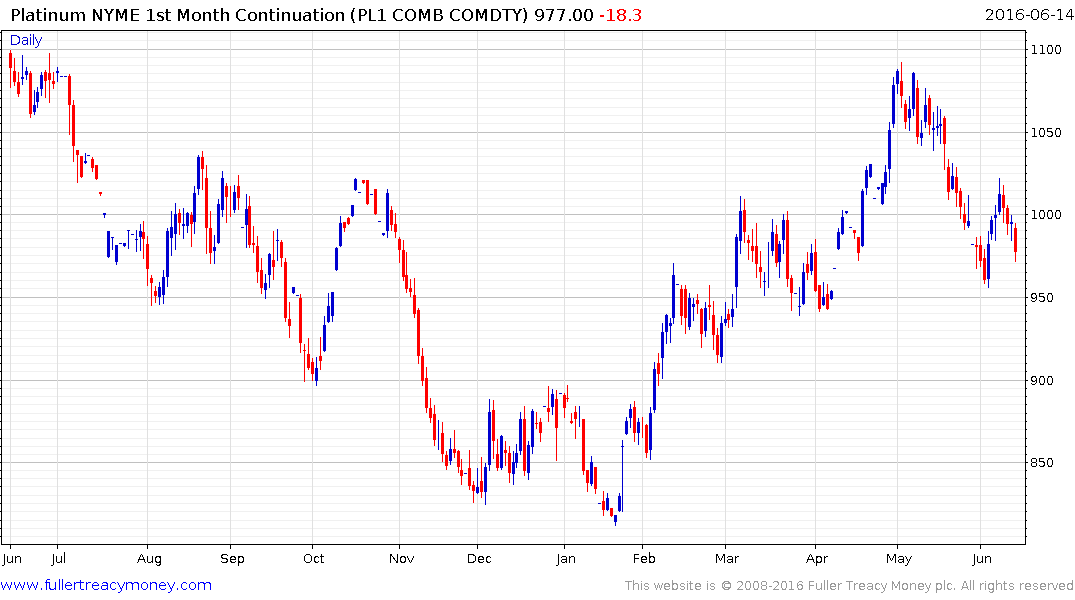Click the 900 price axis label
The image size is (1075, 600).
point(1042,381)
